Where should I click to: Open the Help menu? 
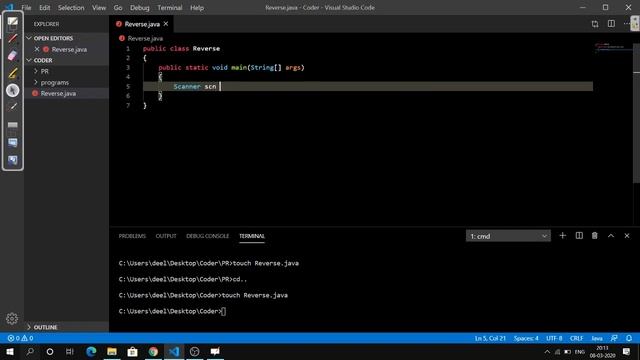[x=197, y=7]
